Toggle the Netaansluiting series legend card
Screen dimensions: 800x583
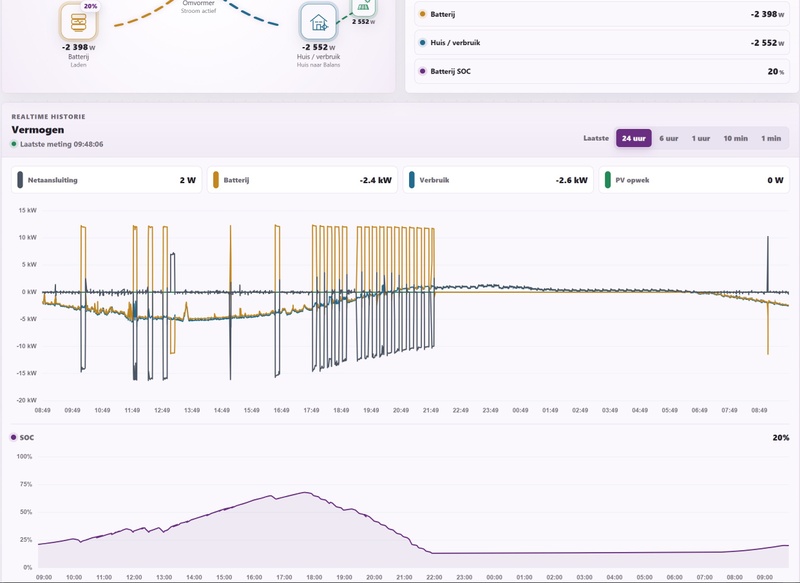click(106, 180)
